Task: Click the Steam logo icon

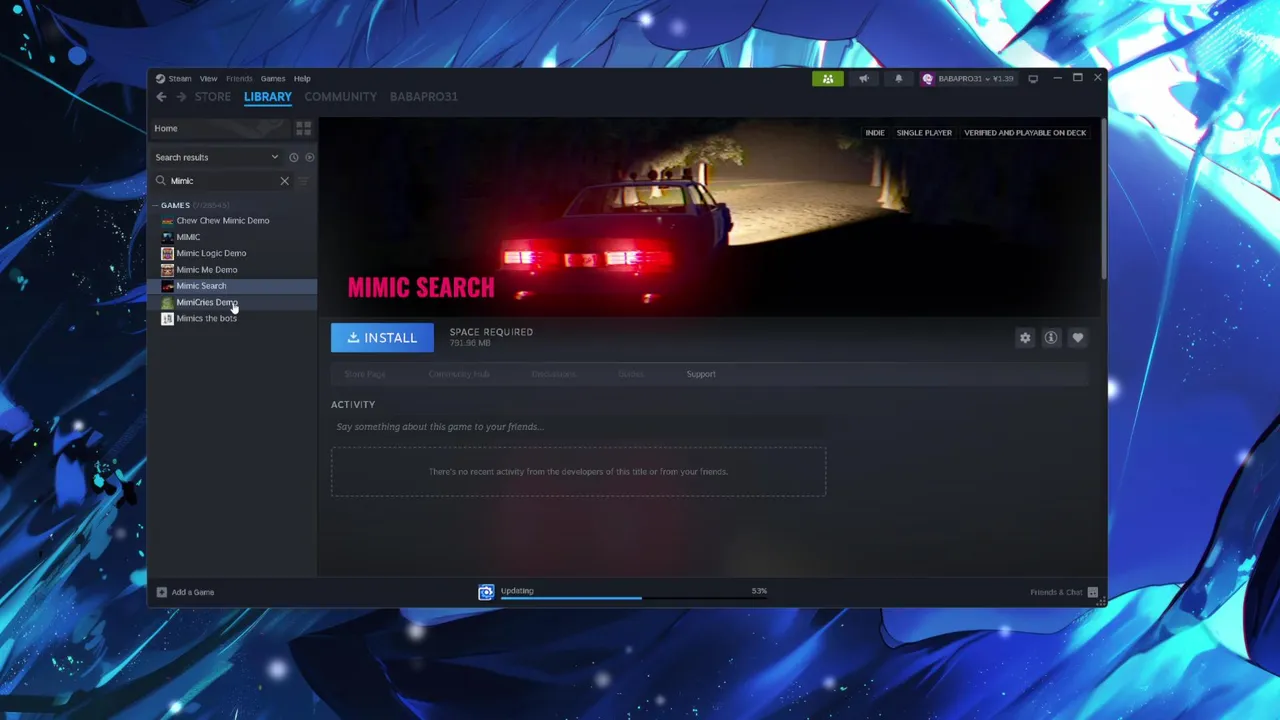Action: pos(160,78)
